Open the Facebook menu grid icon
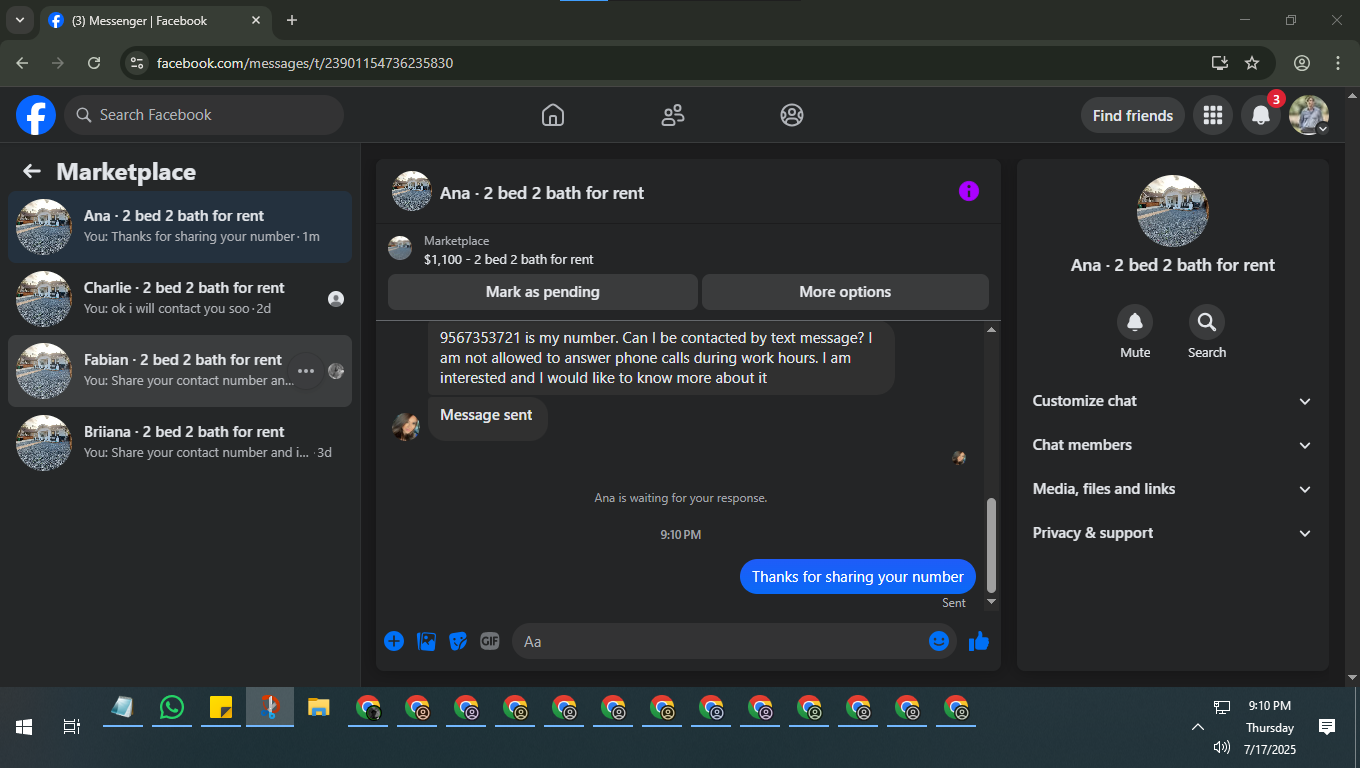 click(x=1213, y=115)
